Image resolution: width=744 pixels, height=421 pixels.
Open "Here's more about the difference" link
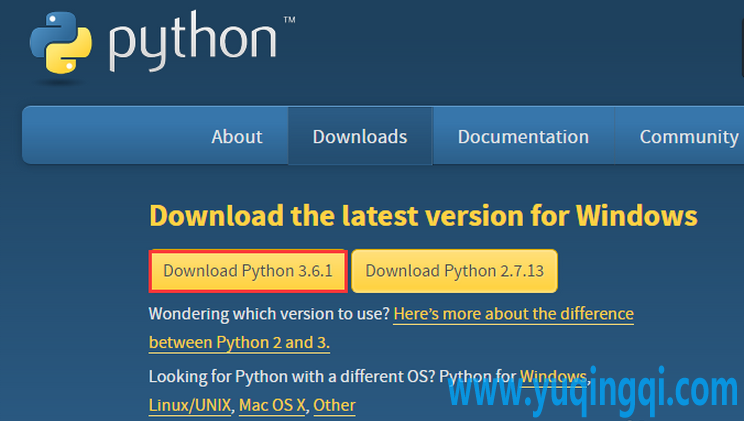513,314
